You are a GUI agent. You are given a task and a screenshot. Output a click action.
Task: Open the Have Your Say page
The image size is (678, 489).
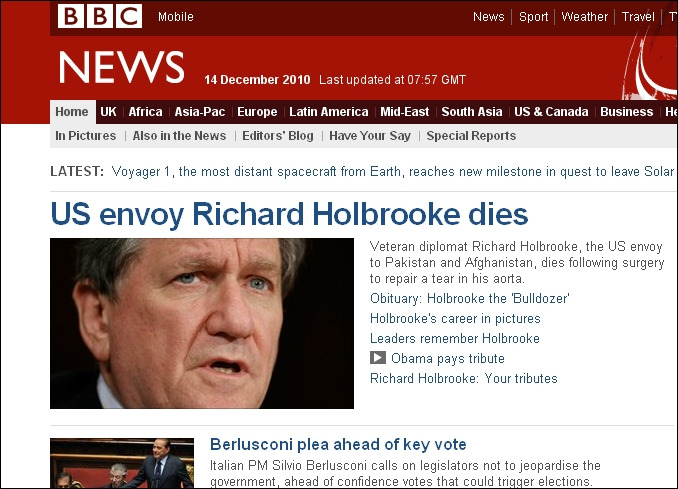tap(370, 136)
